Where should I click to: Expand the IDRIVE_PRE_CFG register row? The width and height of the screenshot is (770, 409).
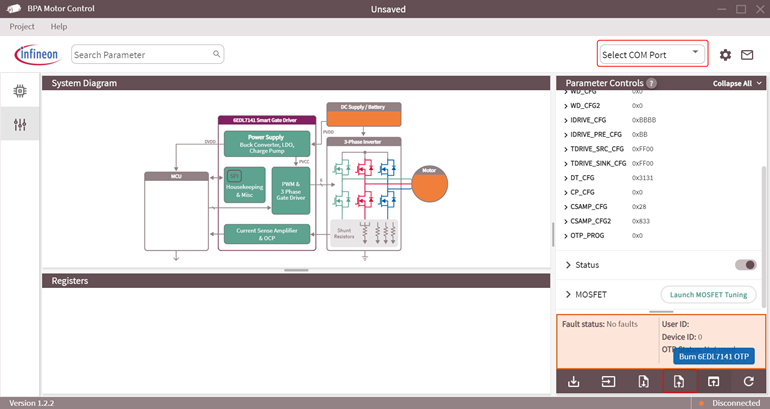(x=565, y=135)
